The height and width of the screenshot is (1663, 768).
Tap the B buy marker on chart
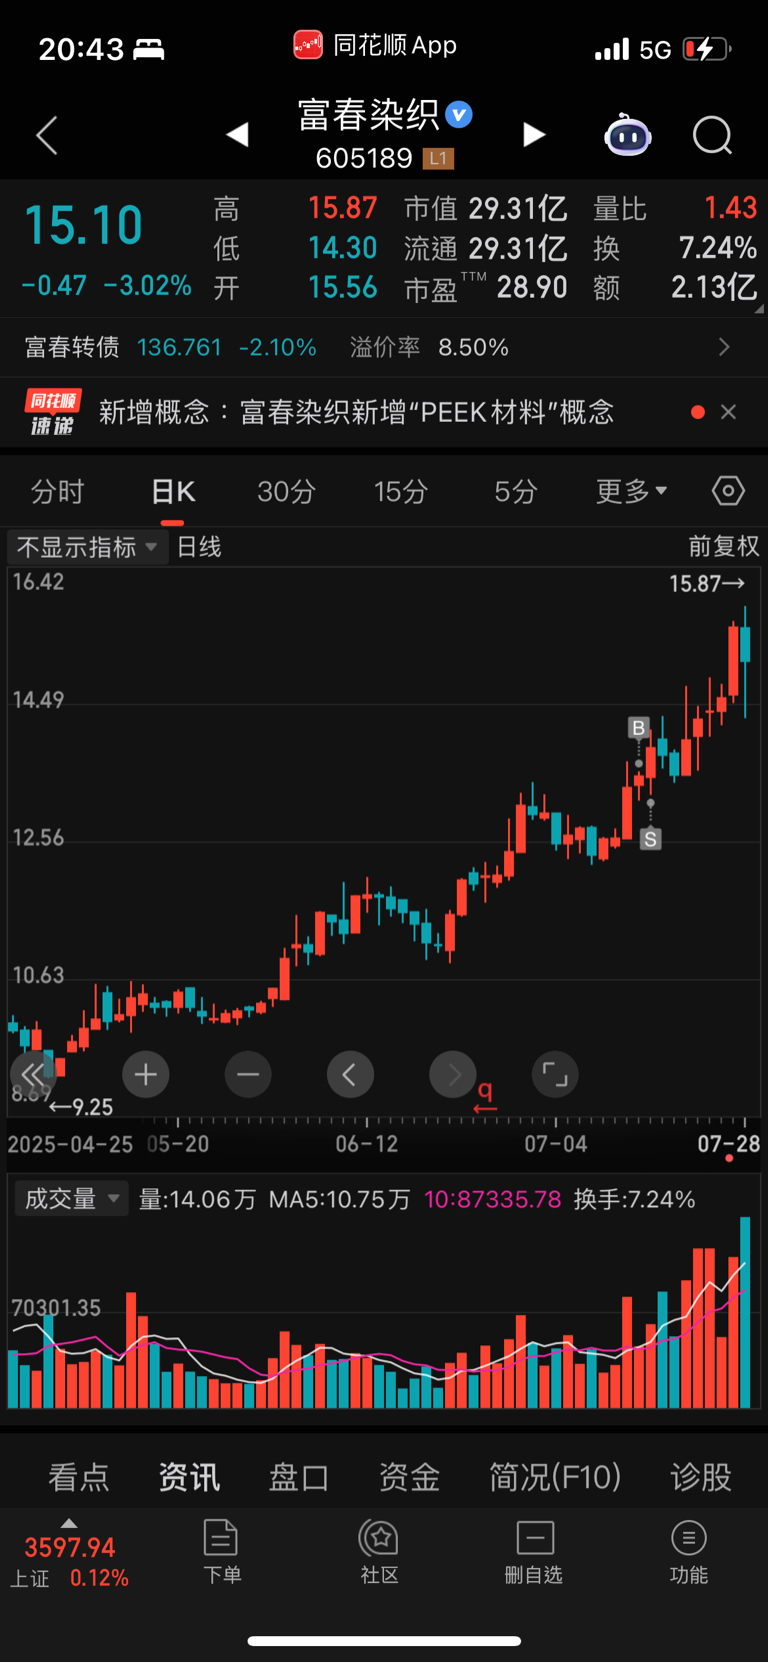point(638,727)
